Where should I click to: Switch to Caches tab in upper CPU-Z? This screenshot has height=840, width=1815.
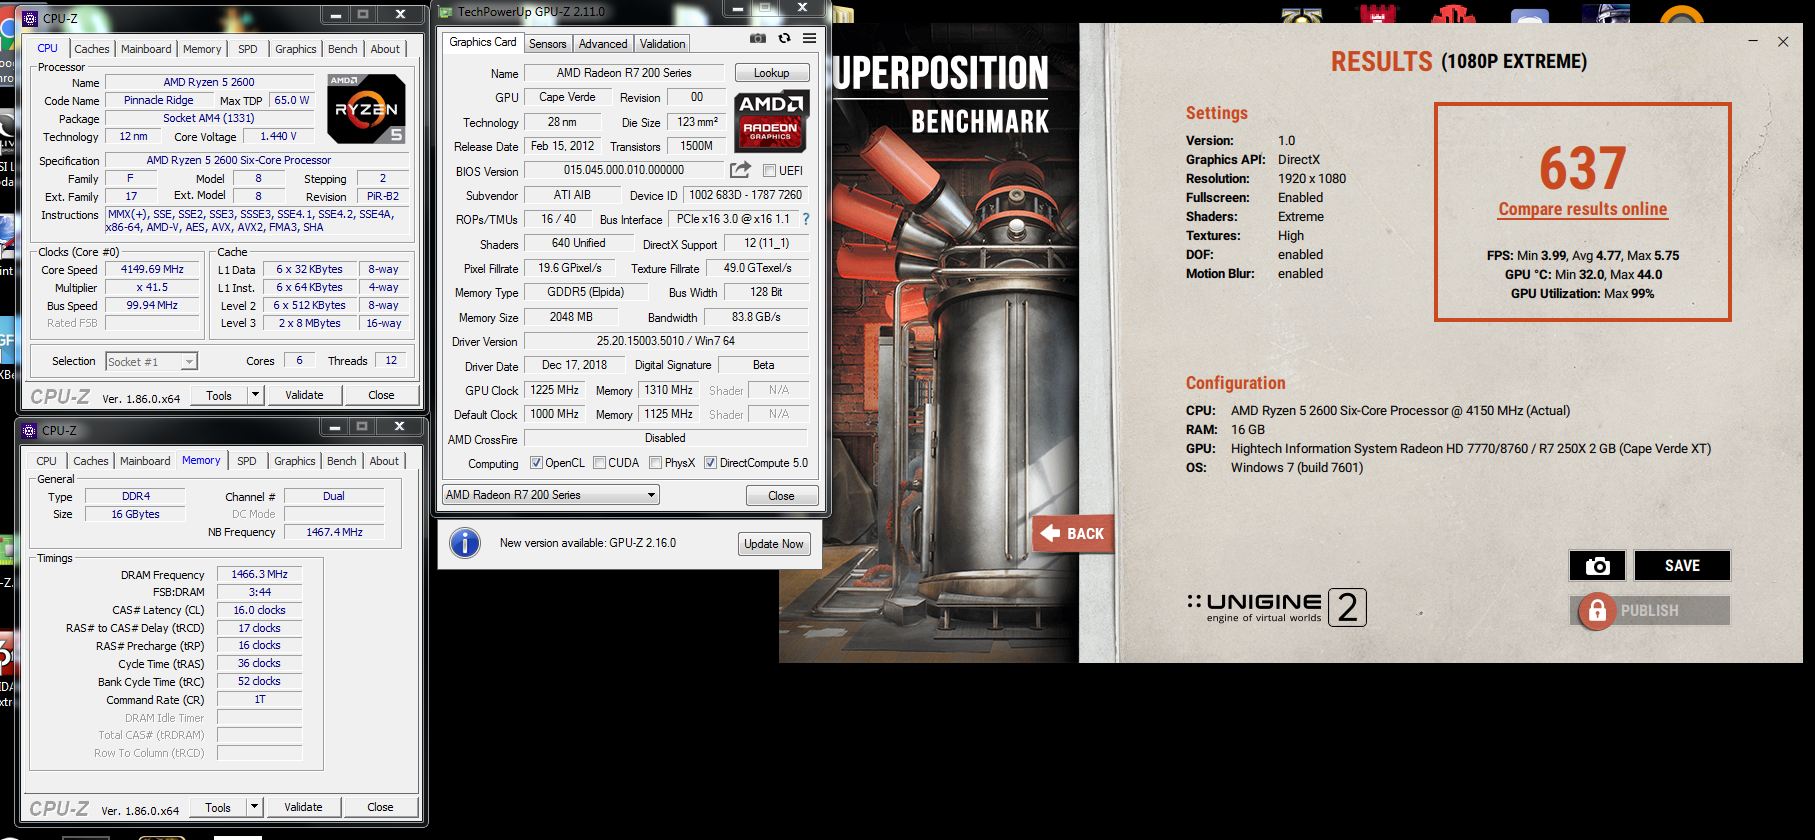[x=92, y=49]
